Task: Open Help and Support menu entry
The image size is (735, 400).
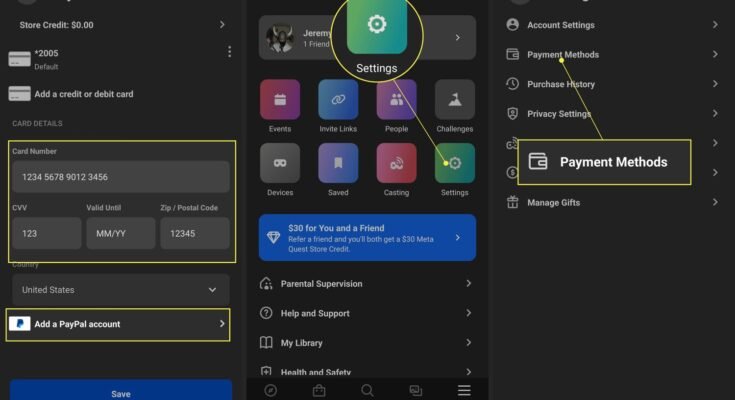Action: click(367, 313)
